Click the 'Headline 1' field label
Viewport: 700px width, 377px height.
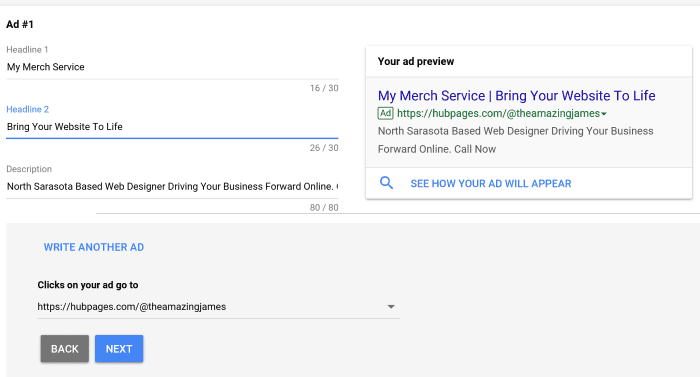[27, 50]
